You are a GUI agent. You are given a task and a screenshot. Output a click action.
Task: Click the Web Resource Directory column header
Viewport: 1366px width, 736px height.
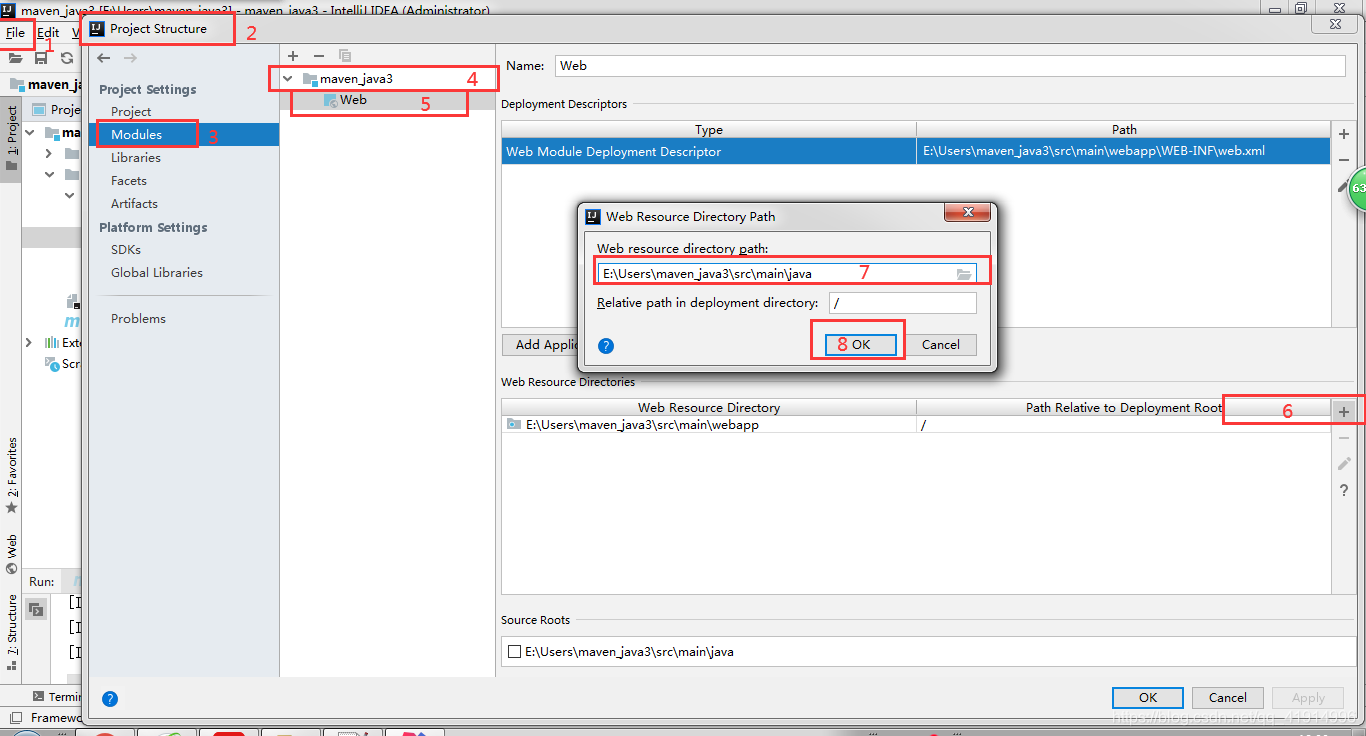tap(709, 408)
